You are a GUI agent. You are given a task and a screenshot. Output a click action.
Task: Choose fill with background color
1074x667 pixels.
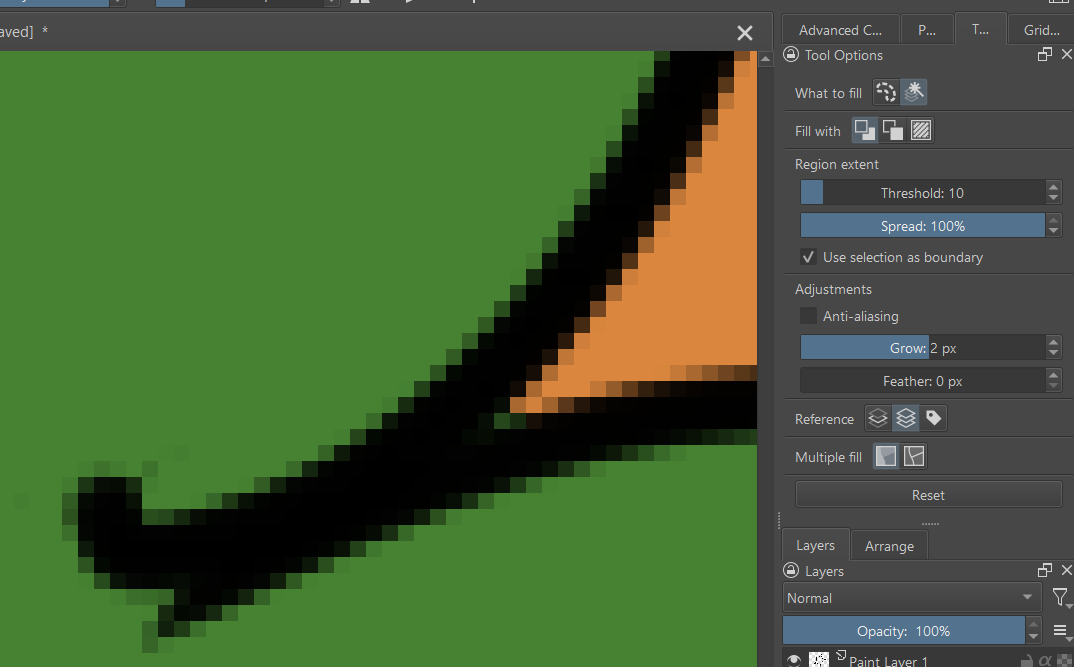[892, 130]
